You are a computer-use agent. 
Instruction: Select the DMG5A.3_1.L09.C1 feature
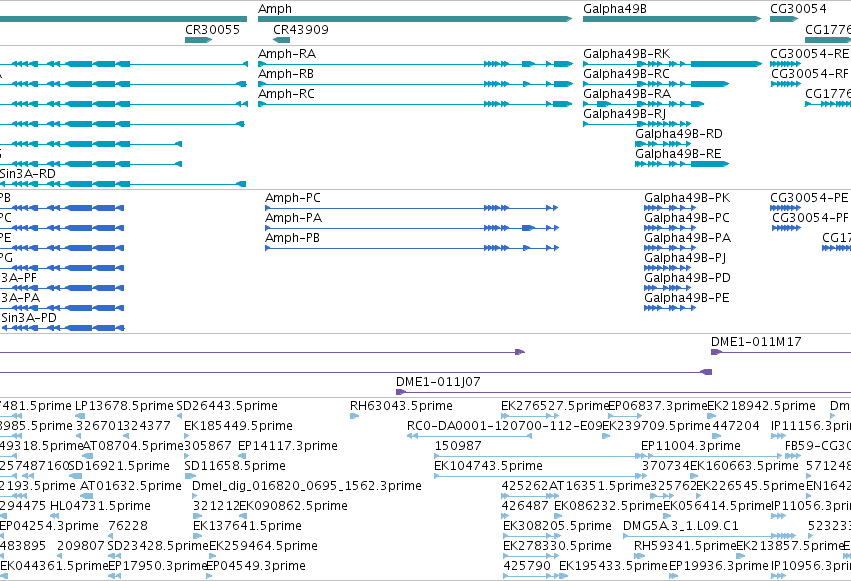[x=710, y=537]
